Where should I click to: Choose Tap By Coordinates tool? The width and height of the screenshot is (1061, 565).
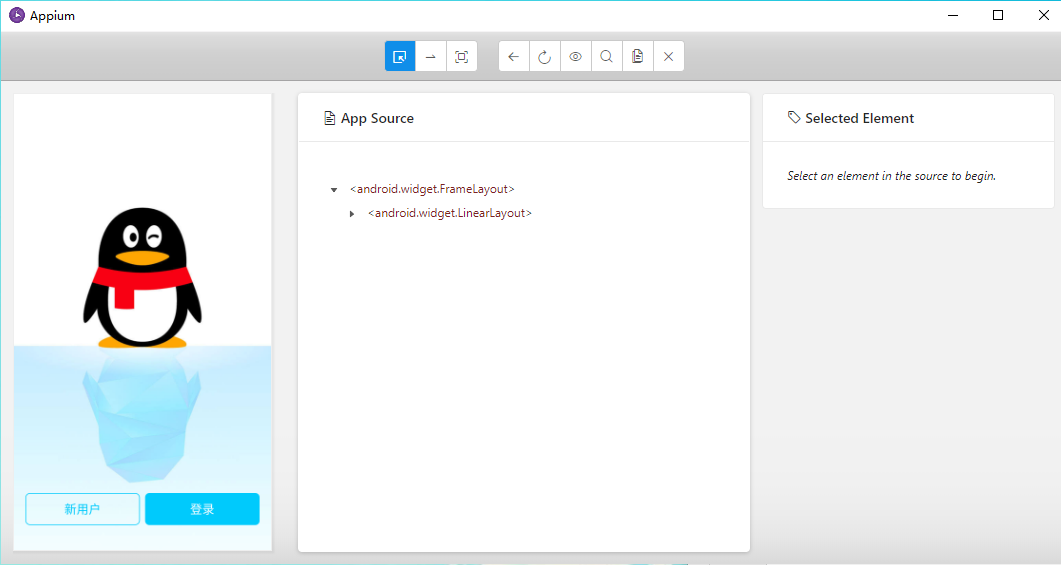coord(461,56)
